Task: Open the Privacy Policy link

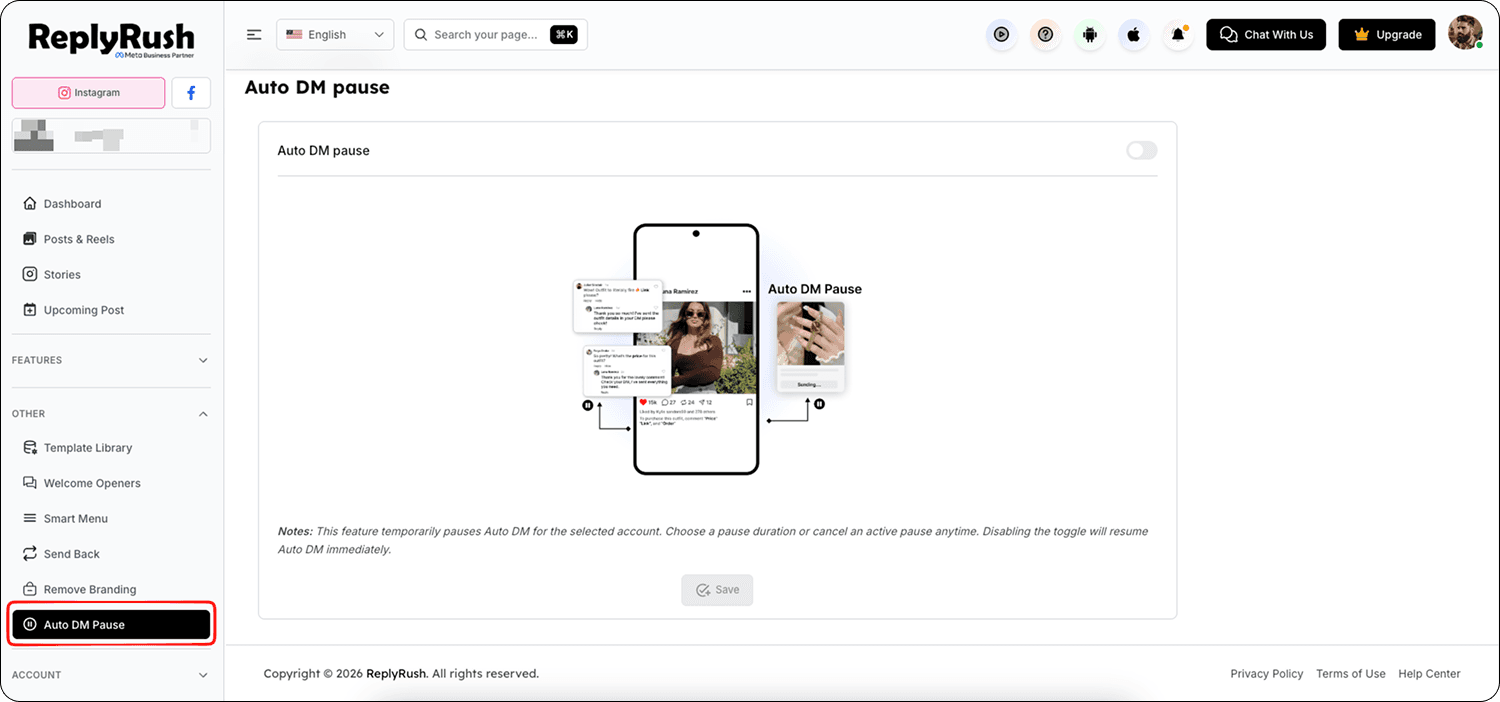Action: (x=1267, y=674)
